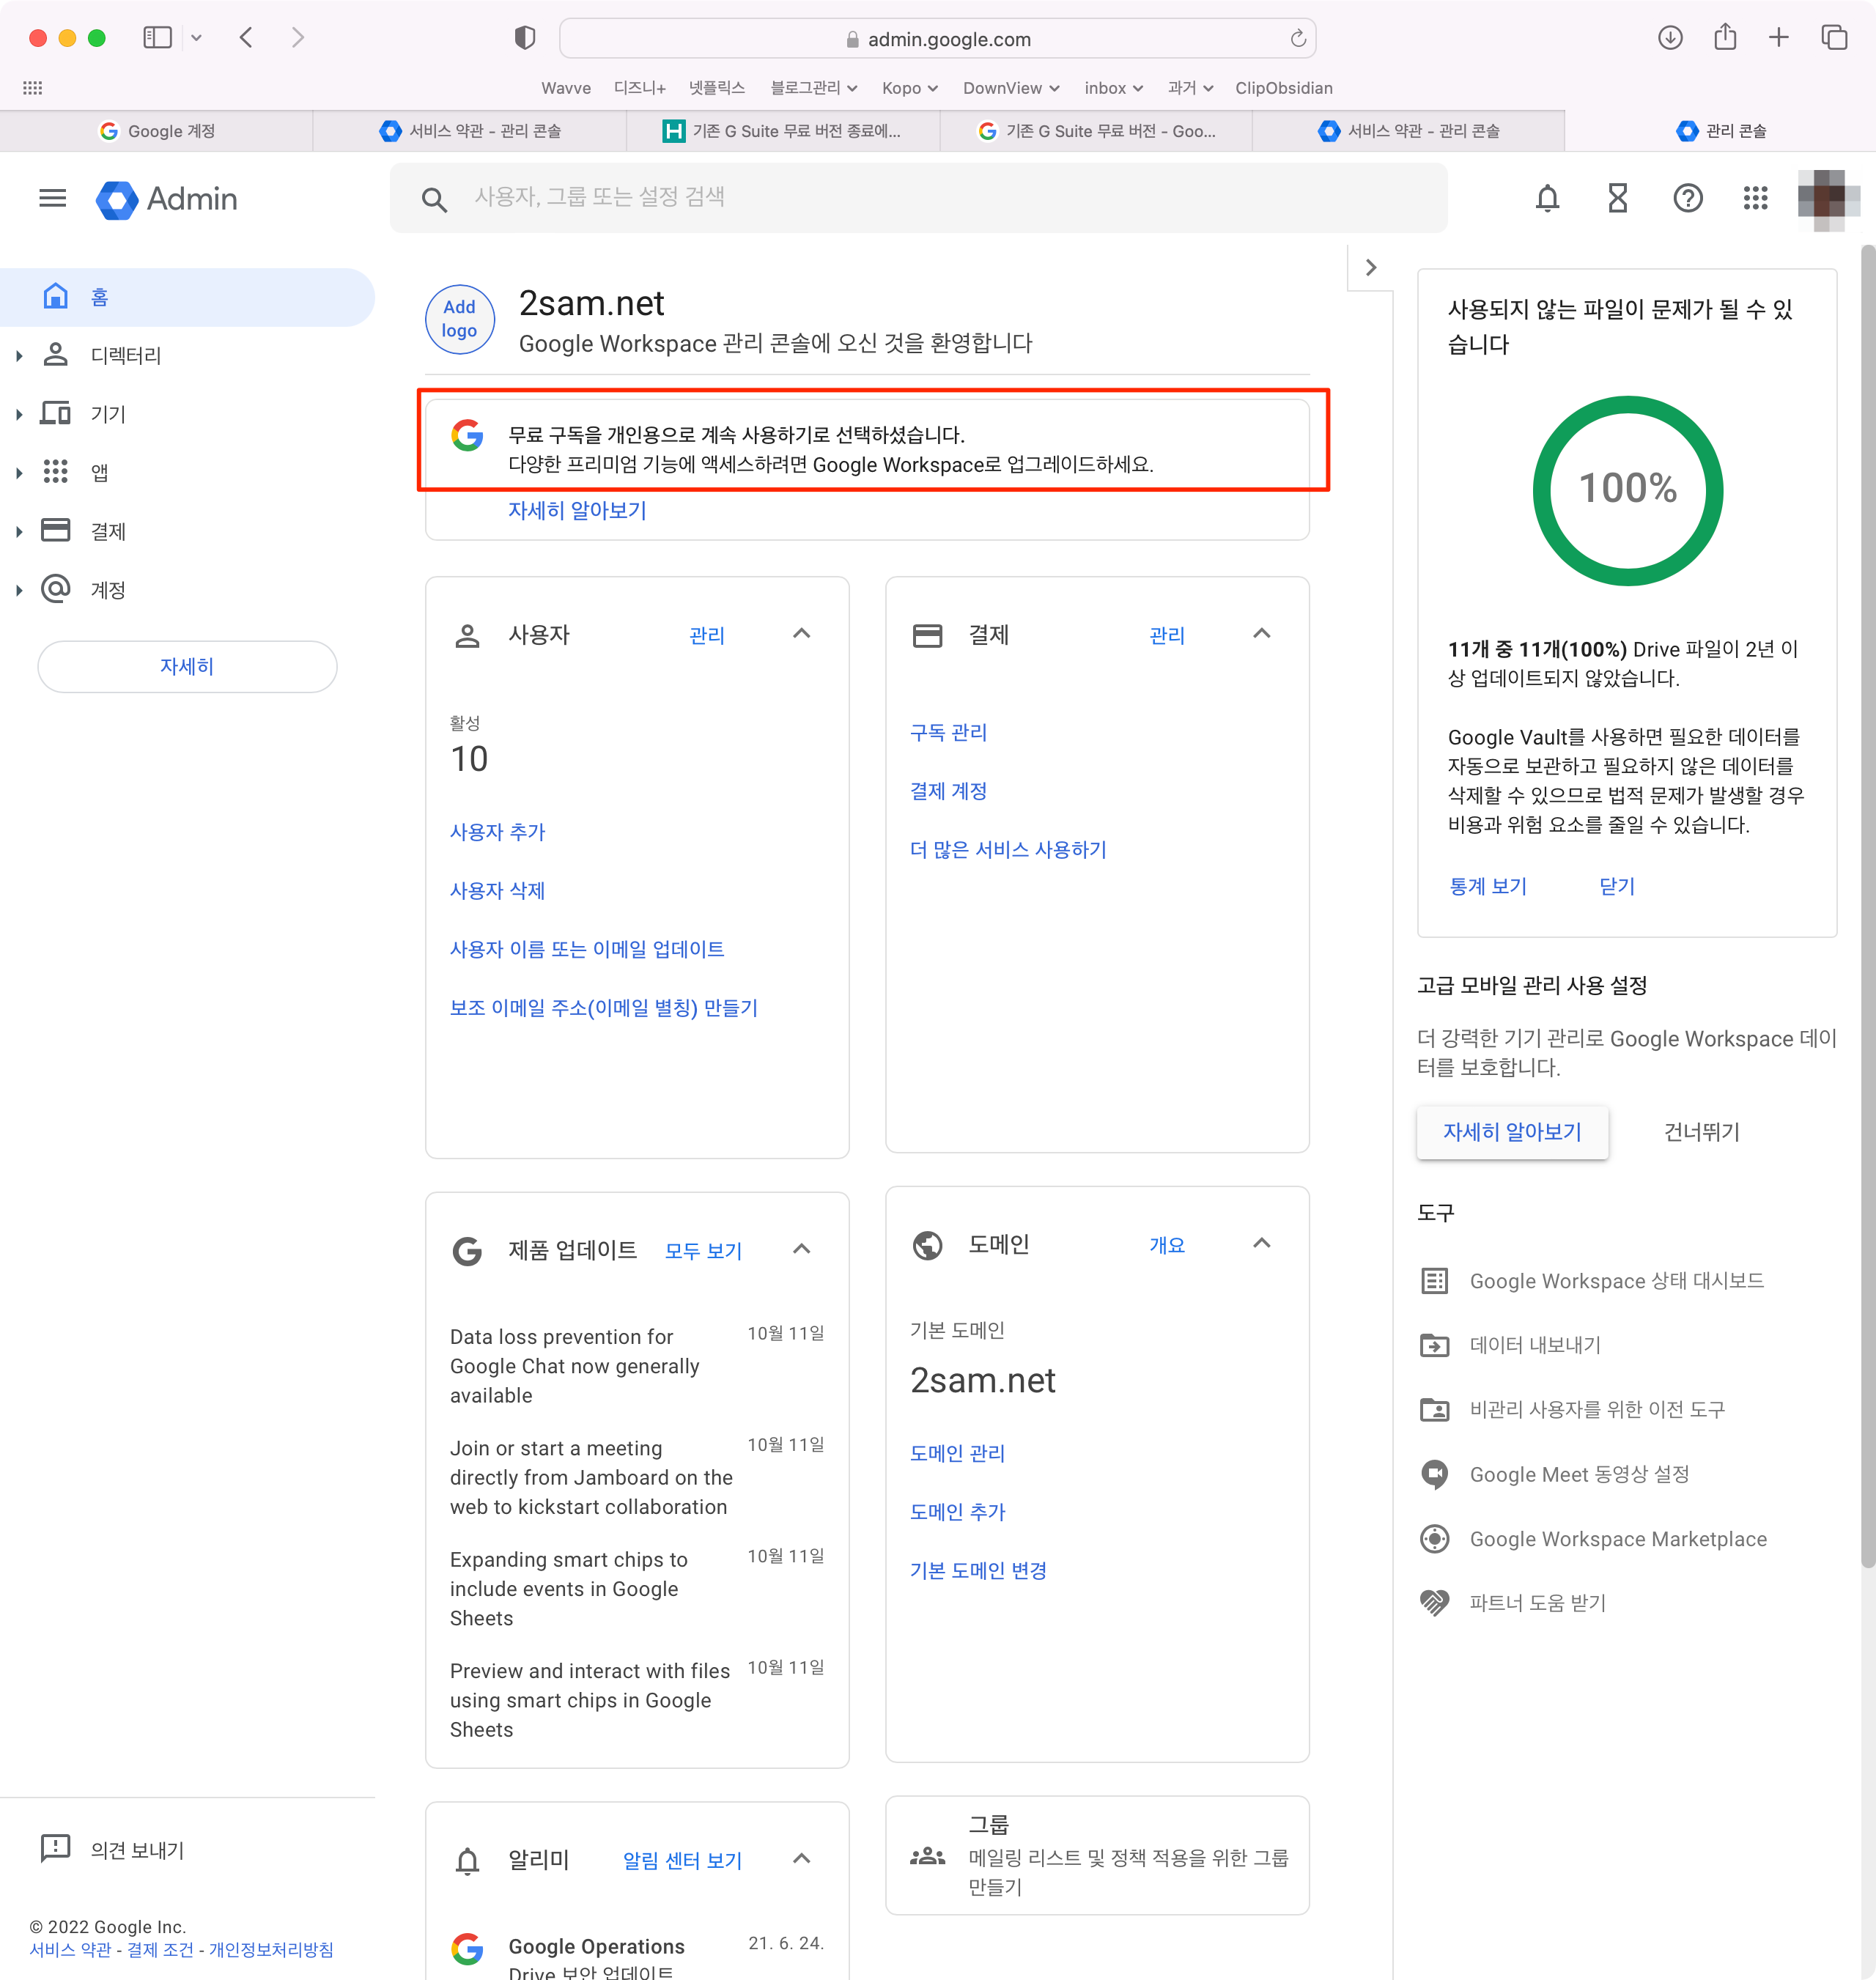The height and width of the screenshot is (1980, 1876).
Task: Click the hamburger main menu icon
Action: point(52,198)
